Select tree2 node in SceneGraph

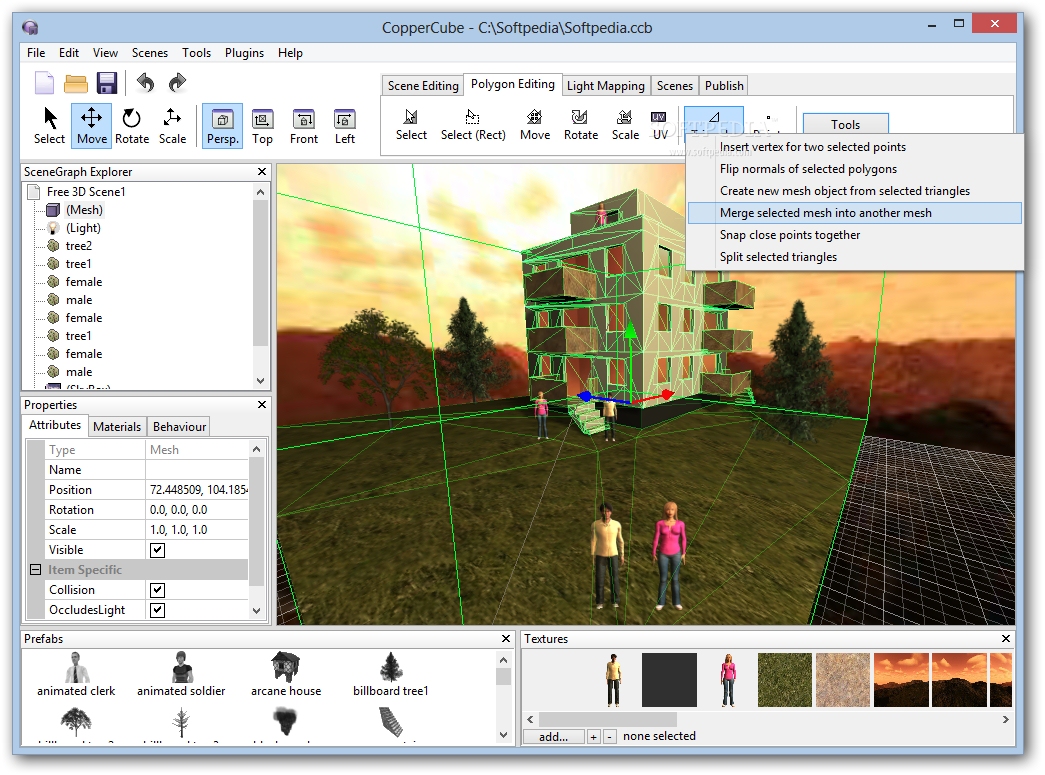(x=79, y=246)
